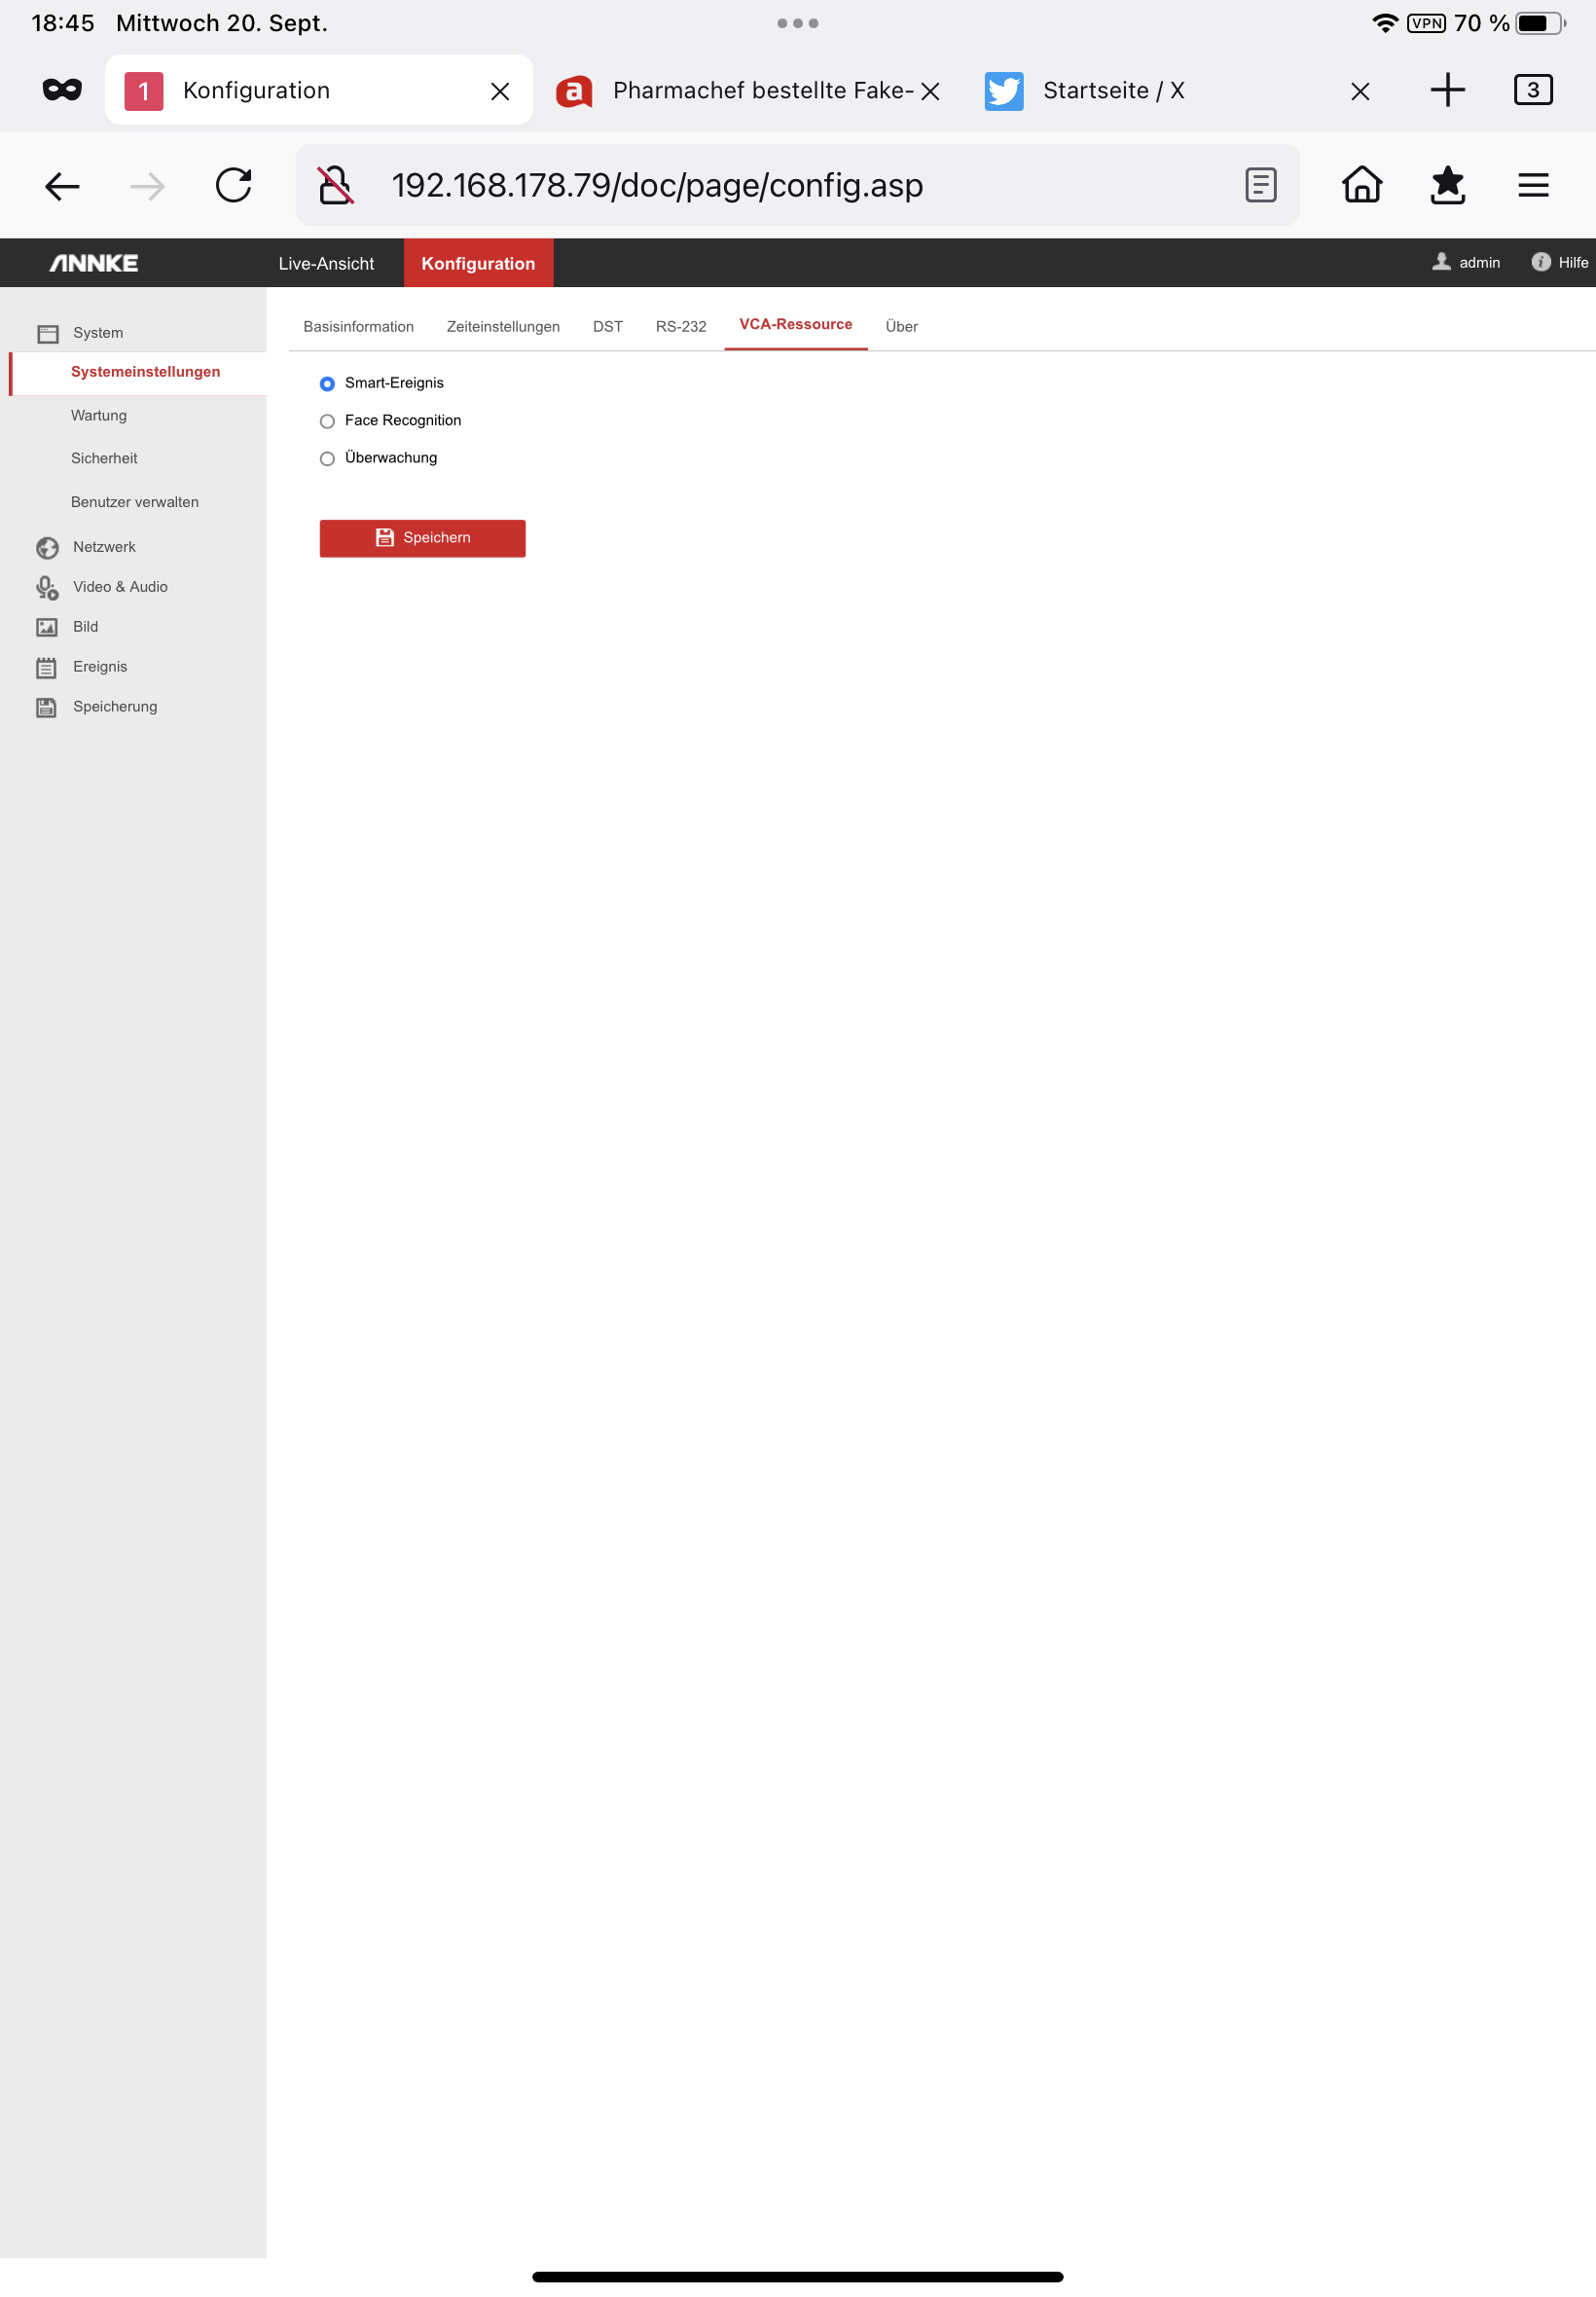Select the Face Recognition radio button
The width and height of the screenshot is (1596, 2297).
pyautogui.click(x=327, y=421)
